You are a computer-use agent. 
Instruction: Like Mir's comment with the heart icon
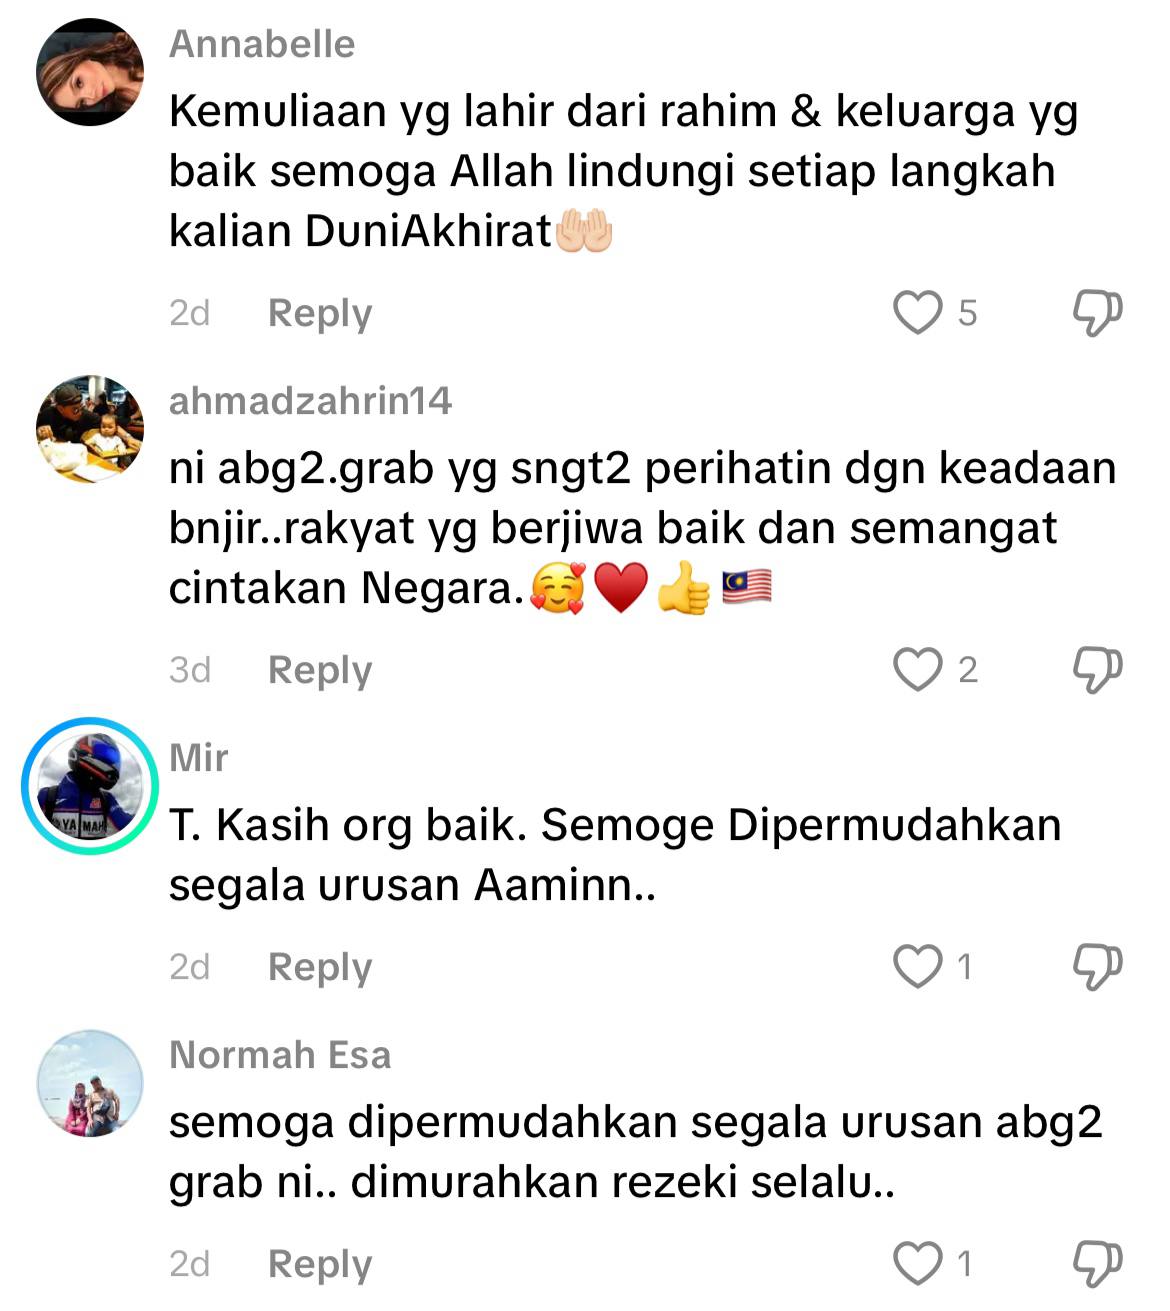(x=917, y=967)
